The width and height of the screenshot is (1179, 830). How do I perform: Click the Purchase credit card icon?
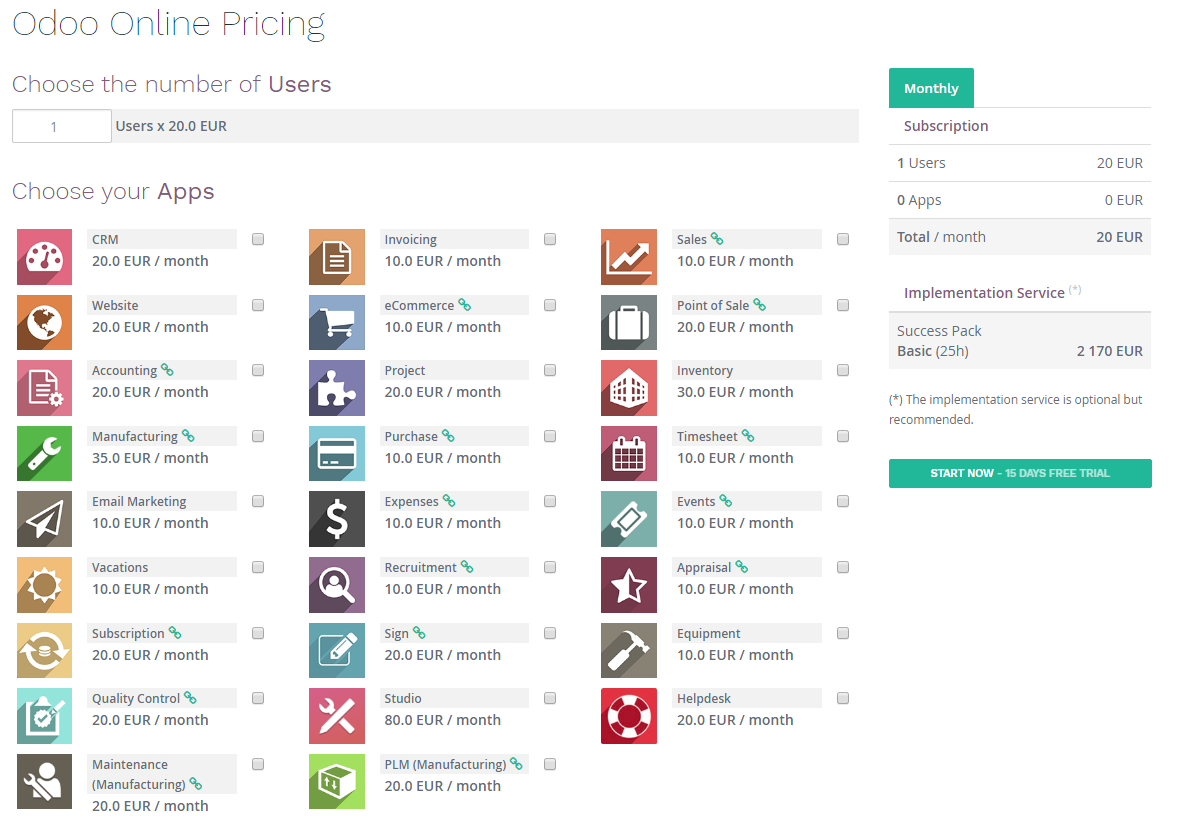[x=337, y=453]
